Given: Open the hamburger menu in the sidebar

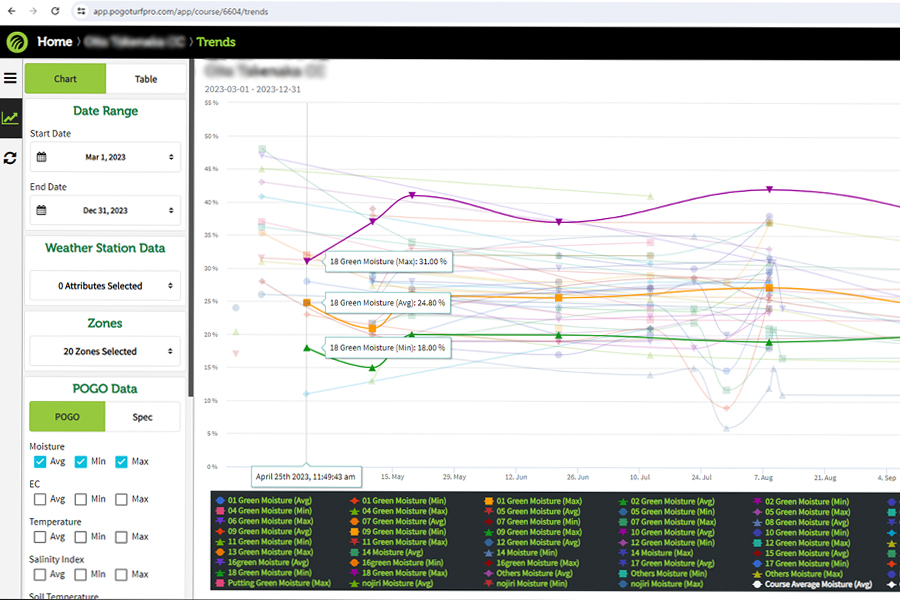Looking at the screenshot, I should [10, 78].
